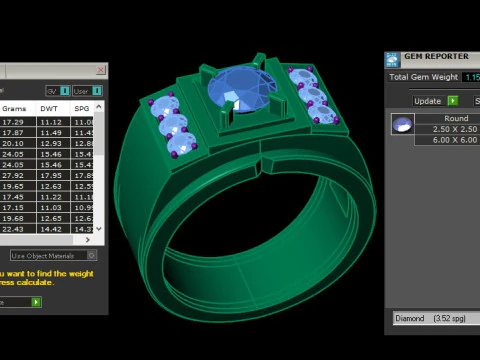The image size is (480, 360).
Task: Click the 17.87 grams cell
Action: pyautogui.click(x=17, y=133)
